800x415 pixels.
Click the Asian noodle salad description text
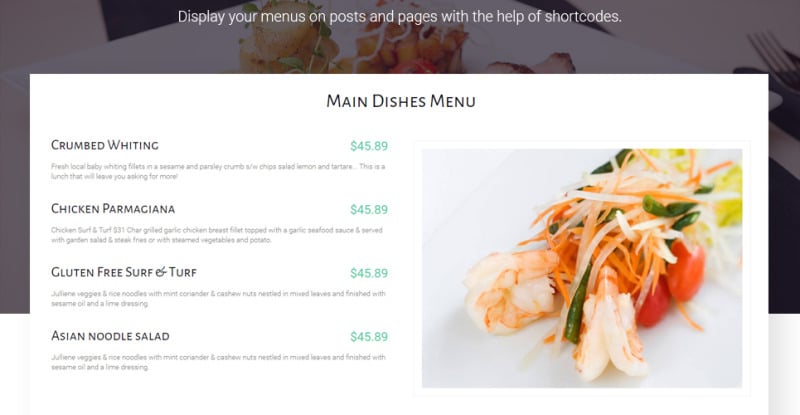[218, 362]
